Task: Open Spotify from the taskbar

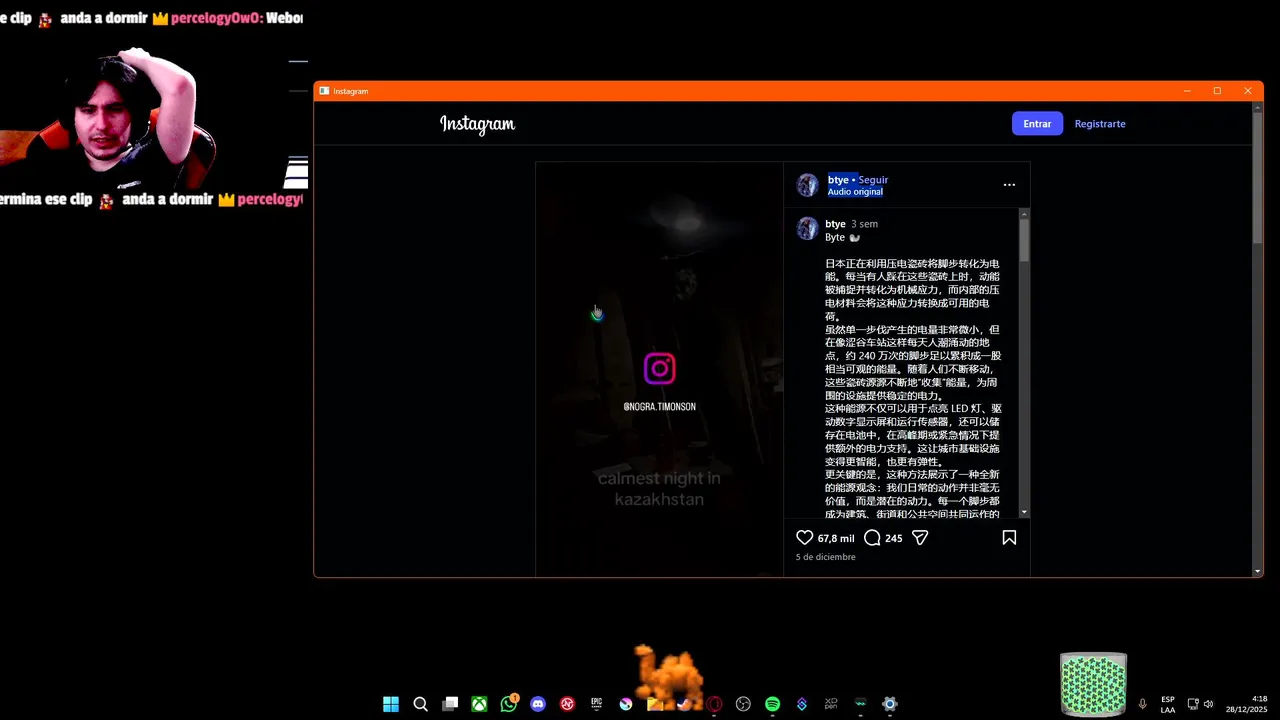Action: (772, 704)
